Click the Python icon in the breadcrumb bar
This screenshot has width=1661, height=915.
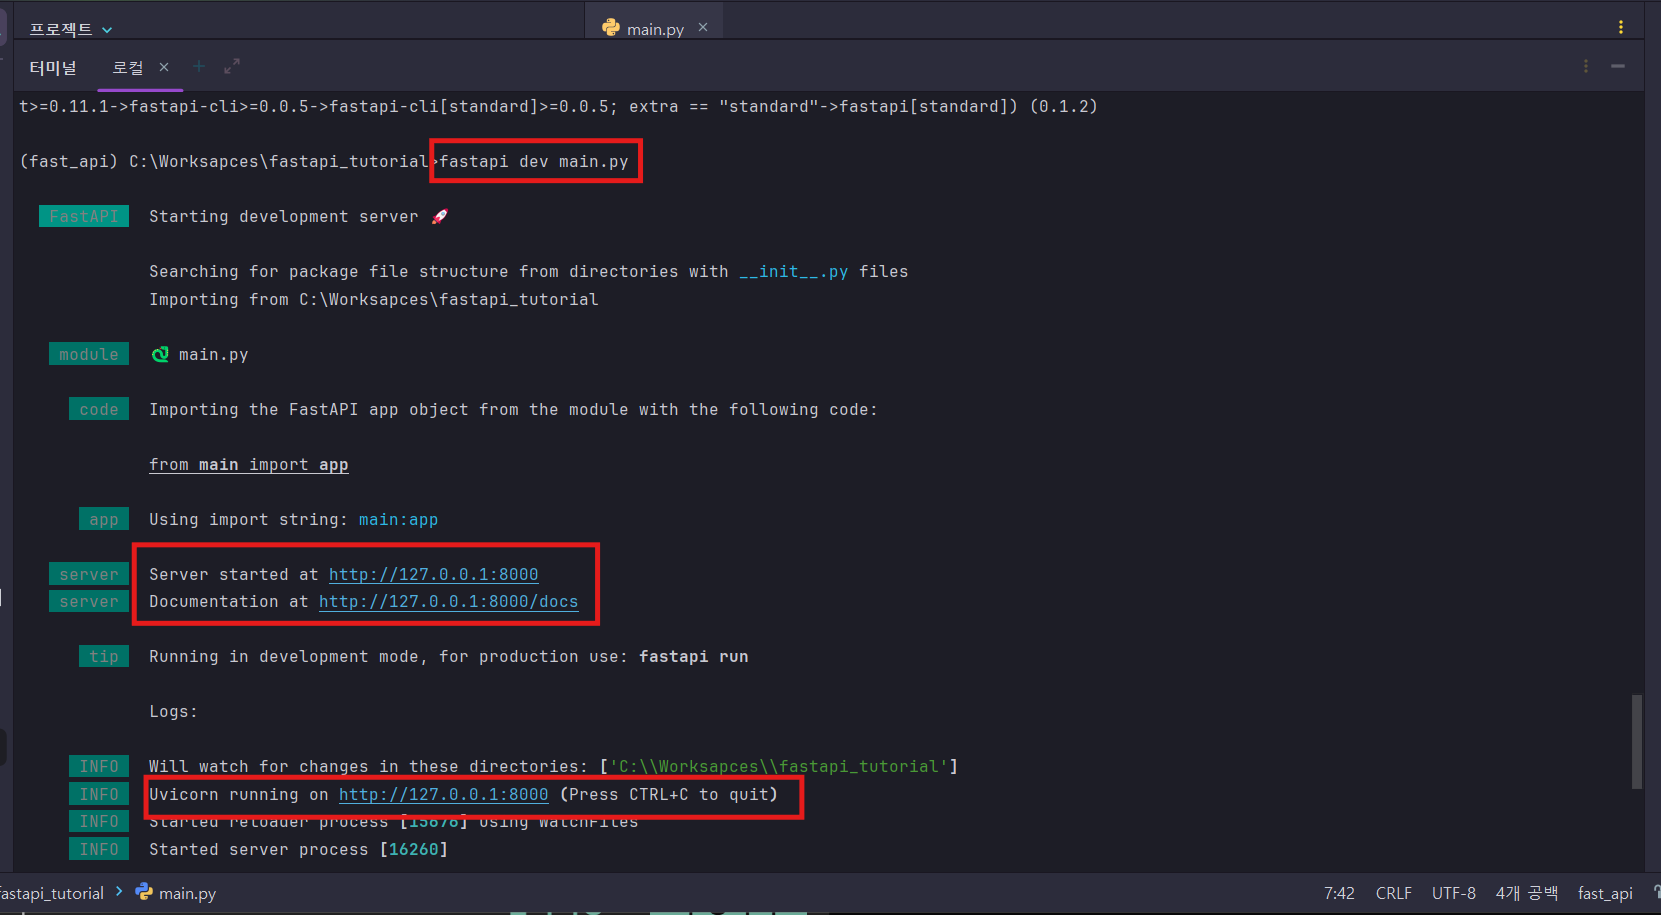pyautogui.click(x=144, y=891)
